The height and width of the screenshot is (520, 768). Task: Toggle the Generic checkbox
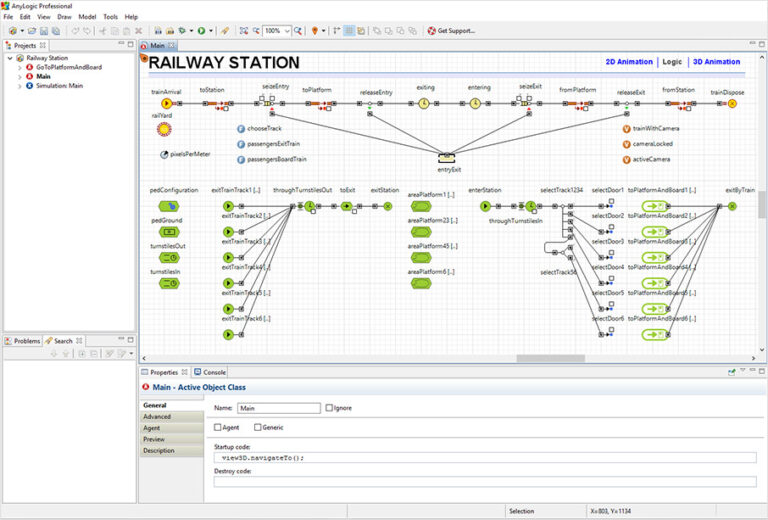[x=257, y=427]
